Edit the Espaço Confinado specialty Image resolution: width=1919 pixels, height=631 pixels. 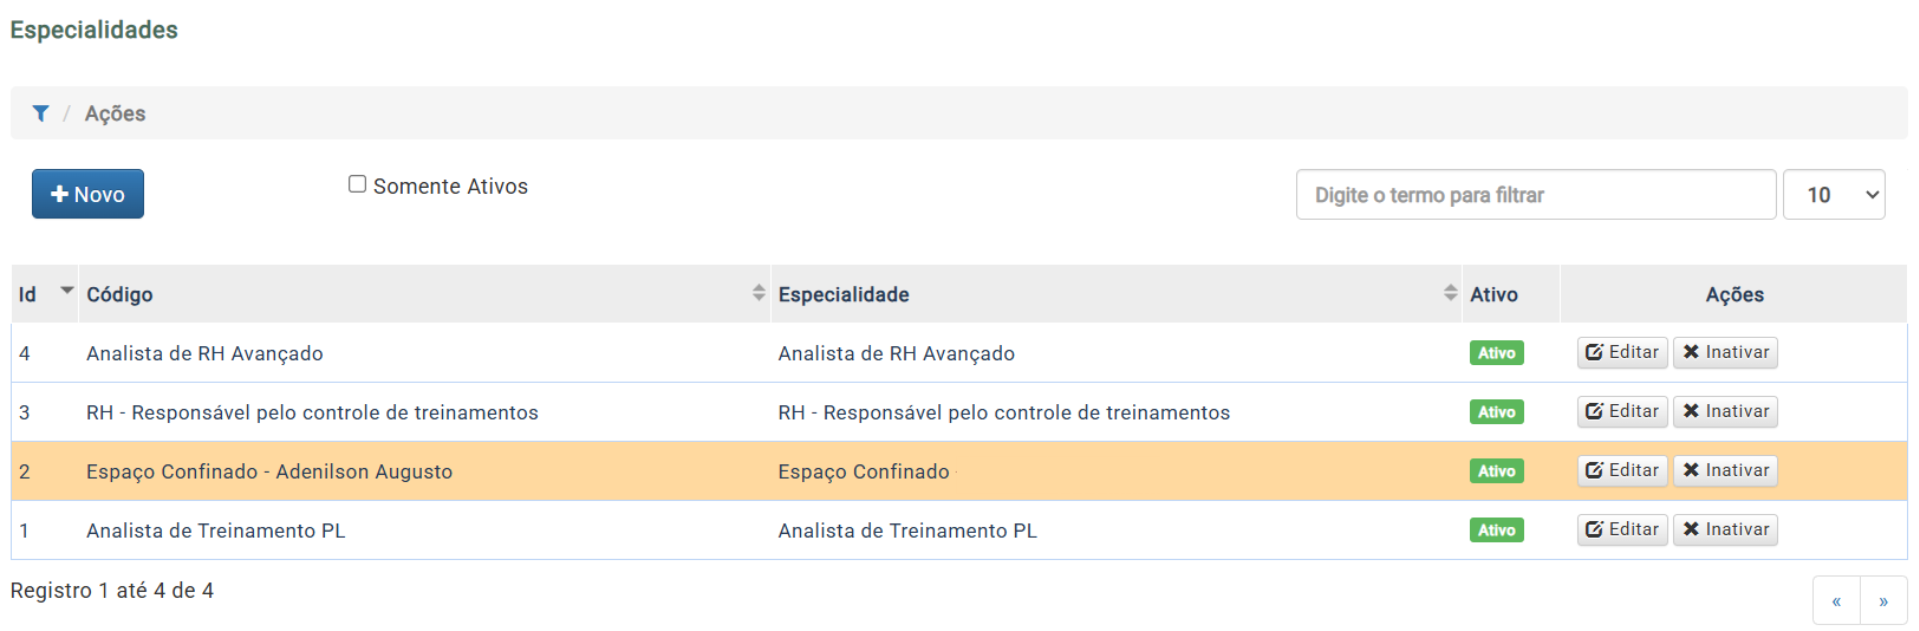[1622, 470]
